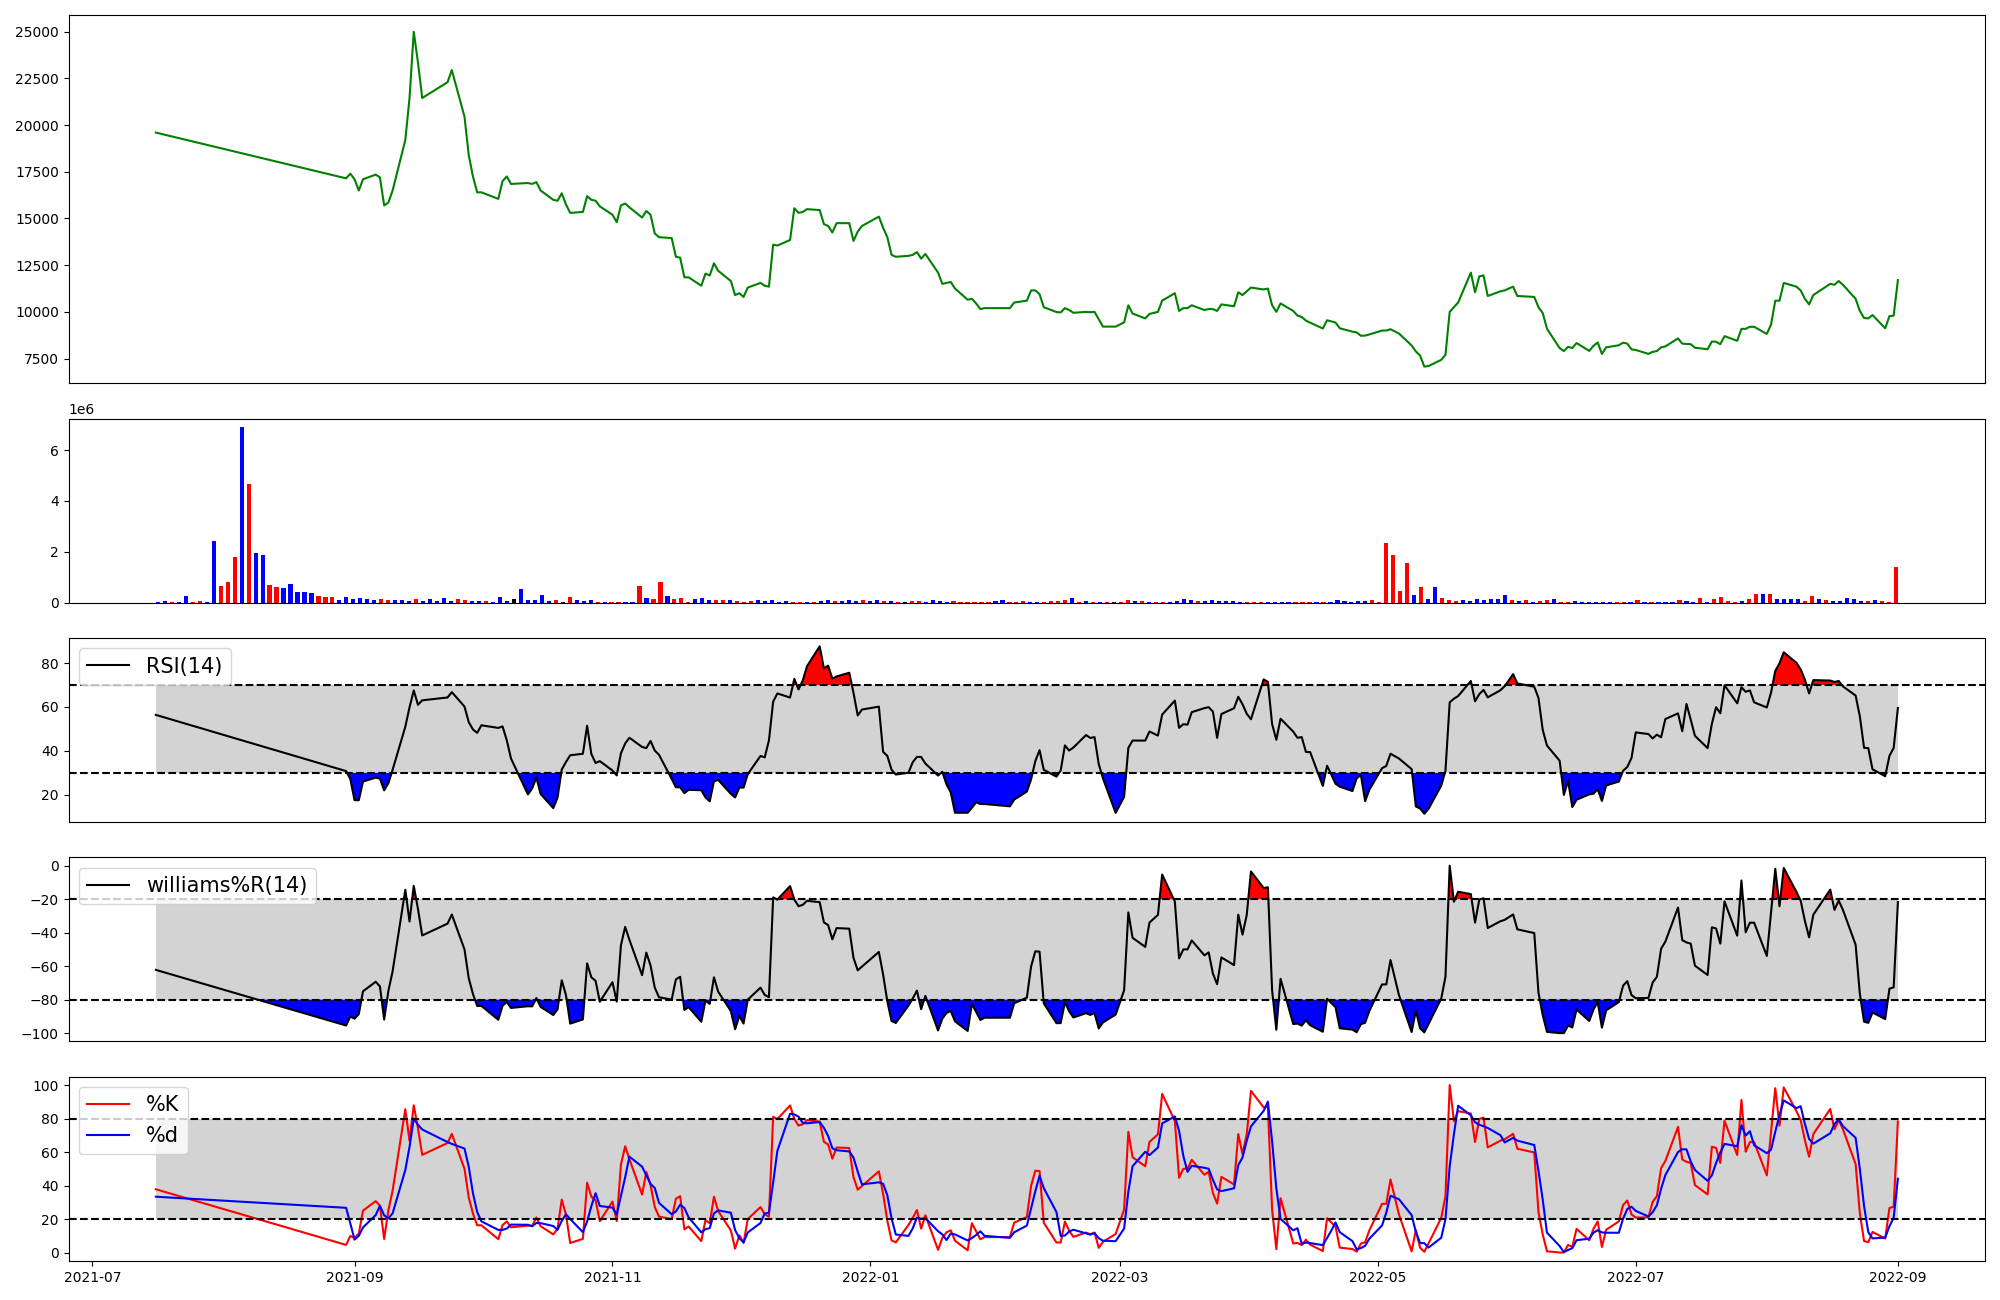Click the 2022-05 x-axis date label

click(1378, 1276)
